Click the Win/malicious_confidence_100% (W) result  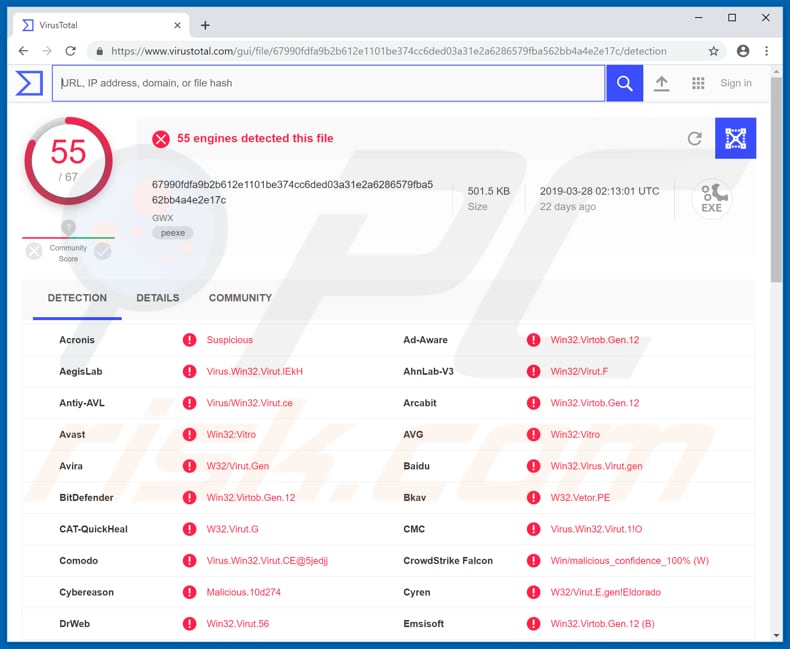tap(630, 561)
